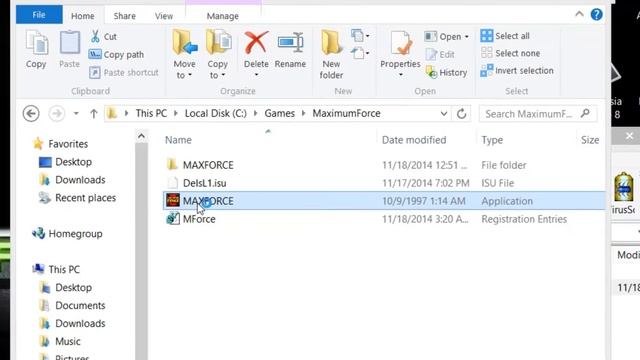Navigate to This PC in breadcrumb

click(151, 113)
